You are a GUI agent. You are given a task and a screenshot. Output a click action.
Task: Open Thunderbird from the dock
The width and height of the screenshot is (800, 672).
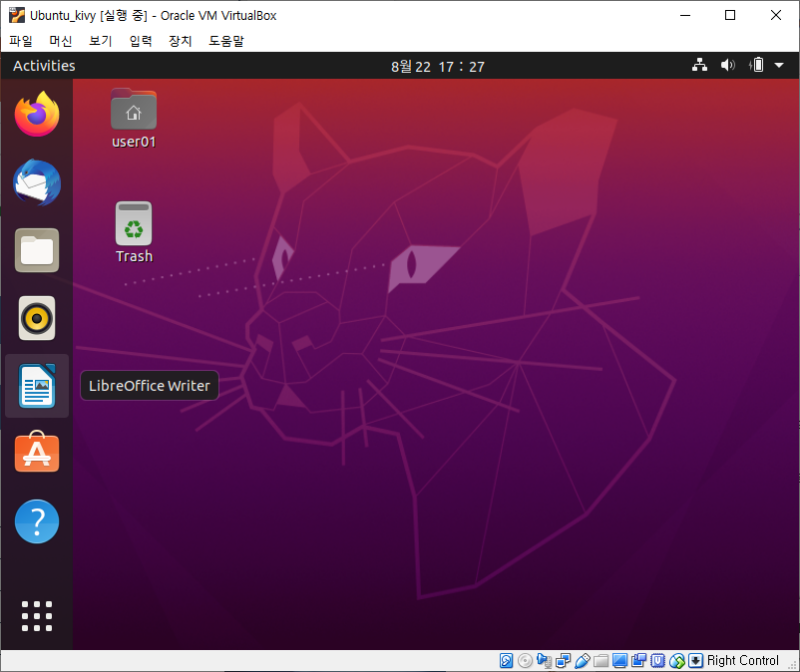pos(36,183)
